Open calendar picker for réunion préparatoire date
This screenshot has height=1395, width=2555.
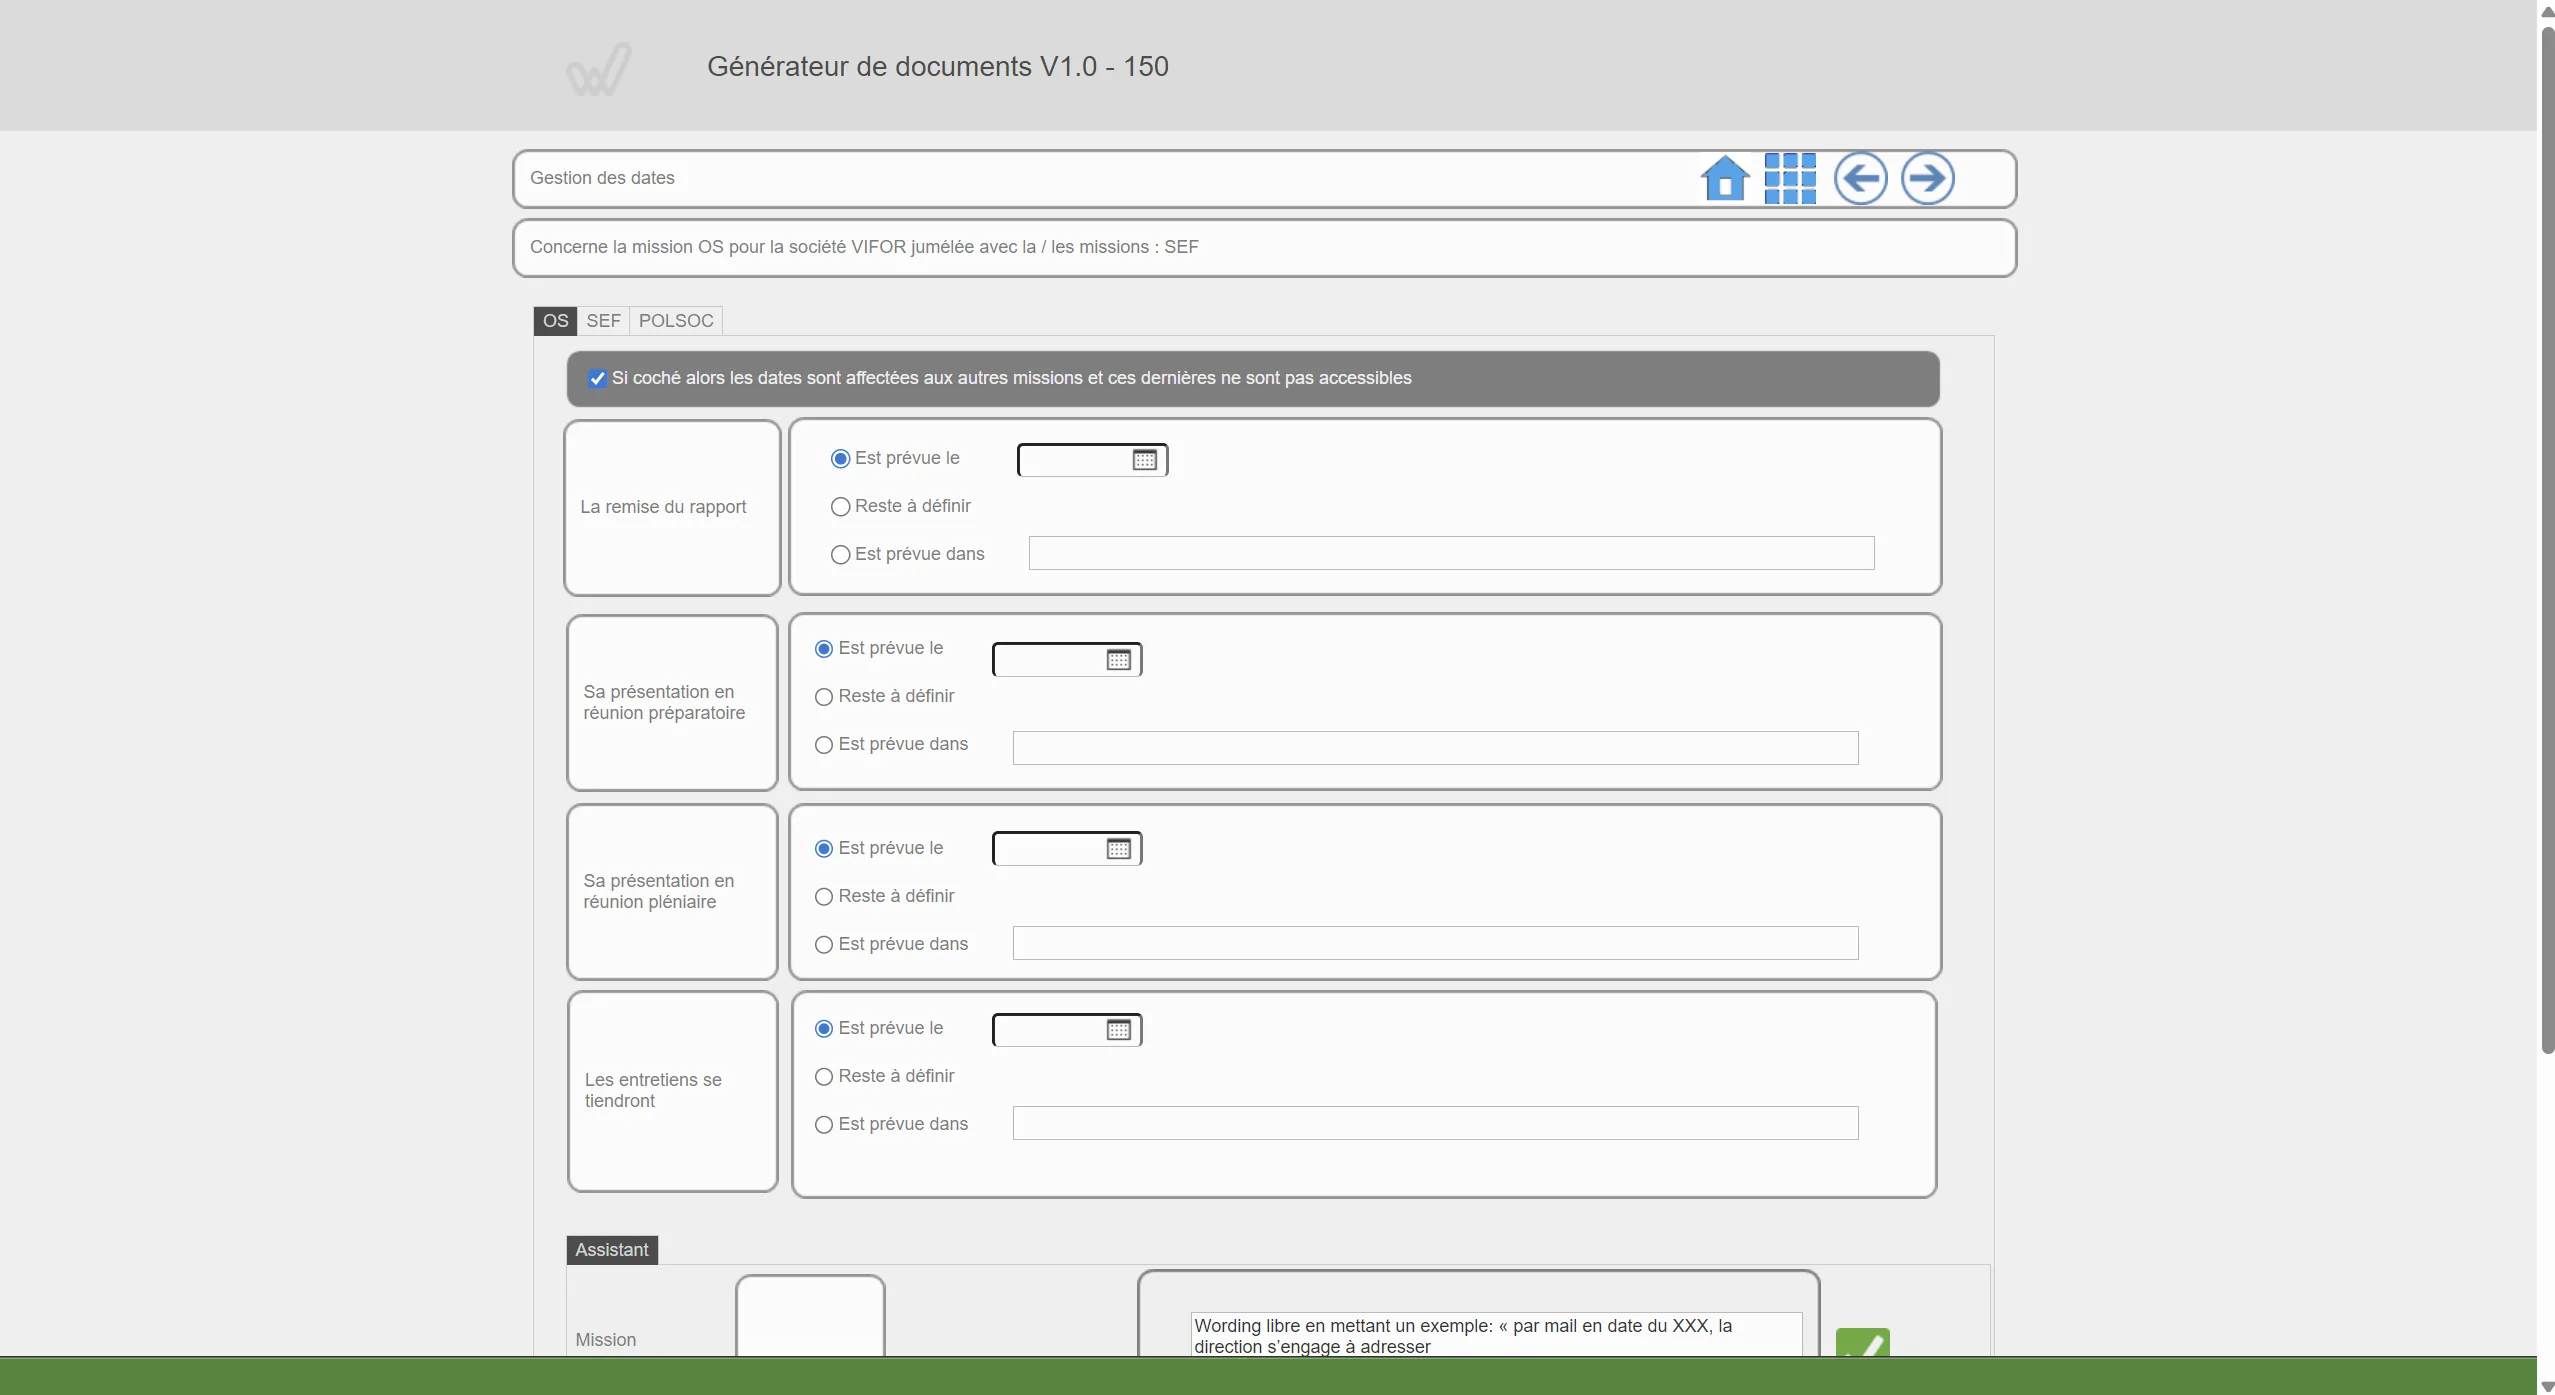pos(1118,660)
